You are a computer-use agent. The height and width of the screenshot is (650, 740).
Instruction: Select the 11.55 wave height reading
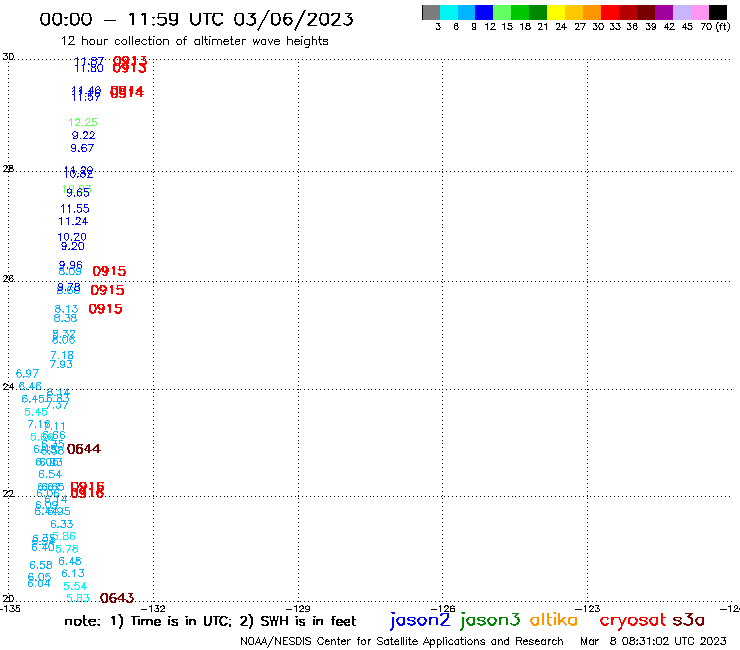point(75,209)
